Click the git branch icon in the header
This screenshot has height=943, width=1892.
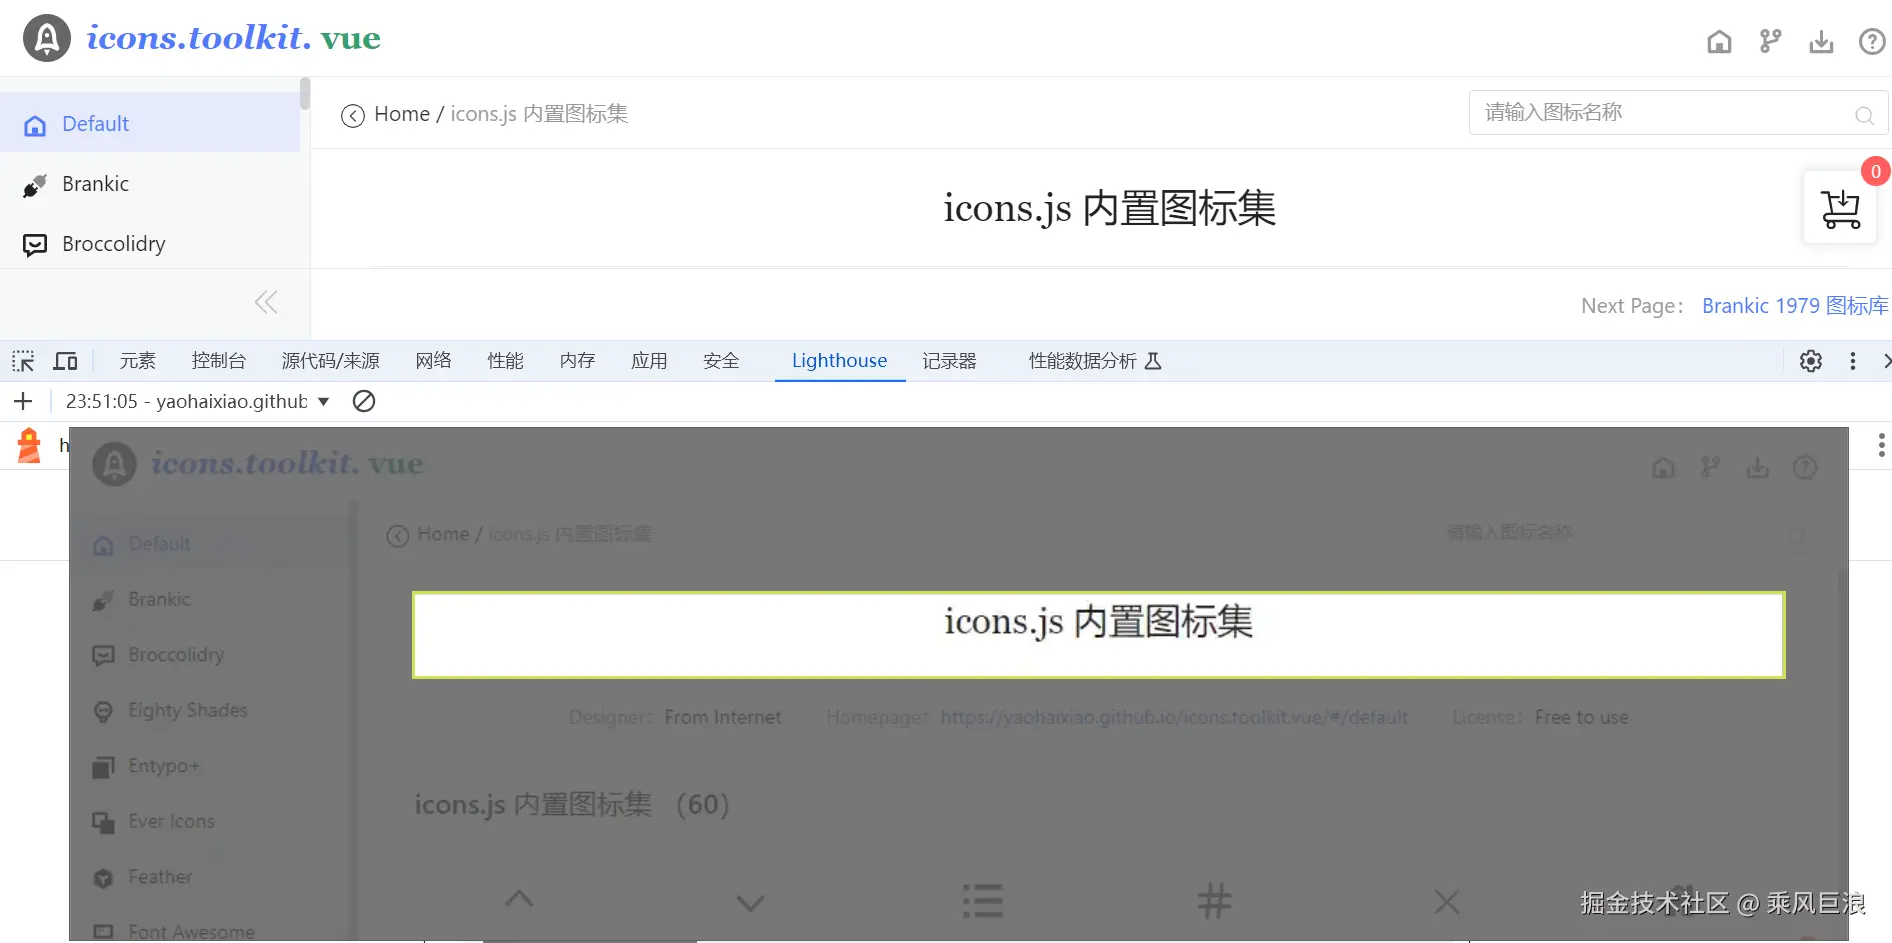pos(1770,41)
